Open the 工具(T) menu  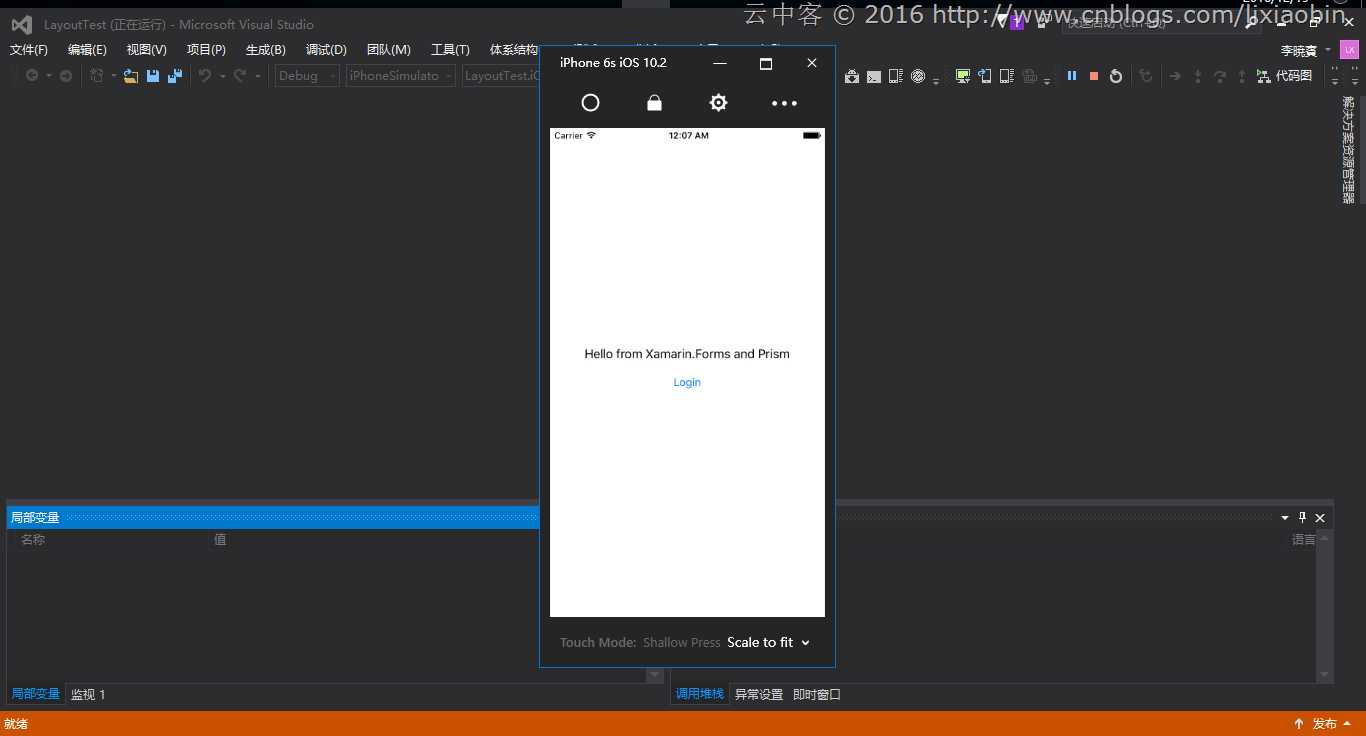(x=450, y=50)
